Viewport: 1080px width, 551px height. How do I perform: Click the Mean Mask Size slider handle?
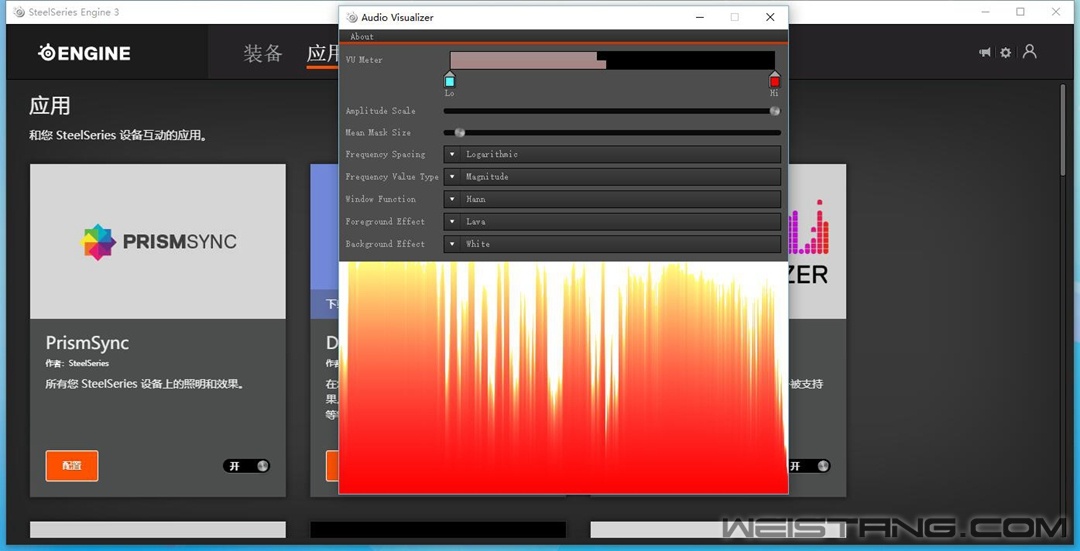click(x=459, y=132)
